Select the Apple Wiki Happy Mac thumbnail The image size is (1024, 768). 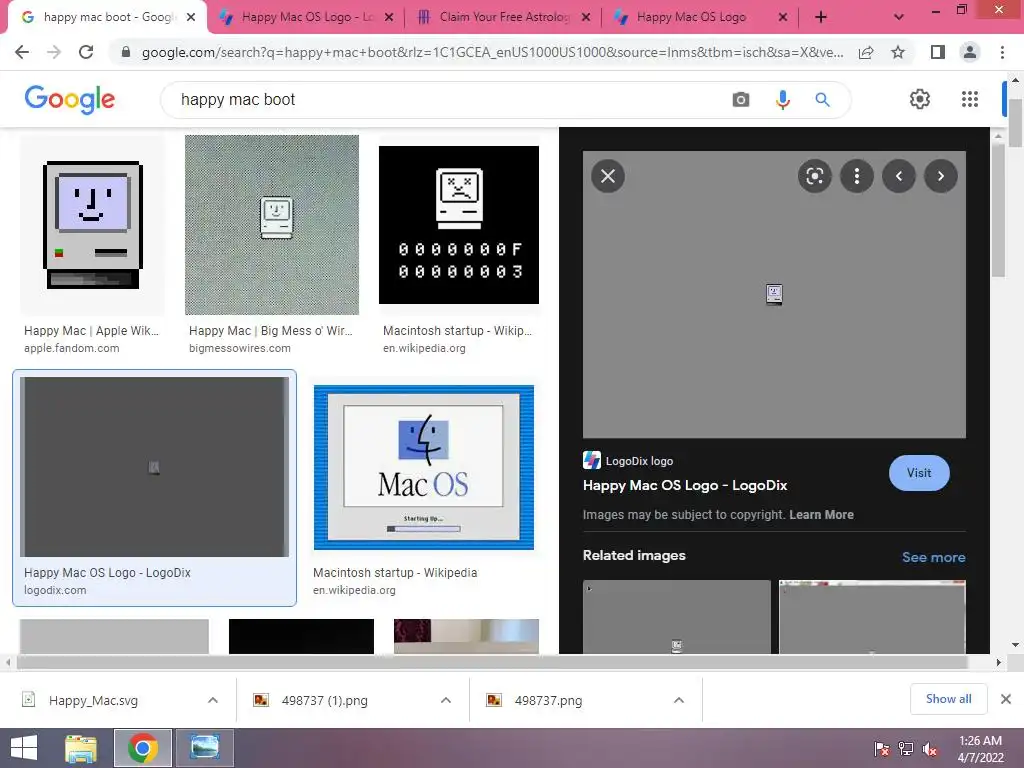point(92,225)
